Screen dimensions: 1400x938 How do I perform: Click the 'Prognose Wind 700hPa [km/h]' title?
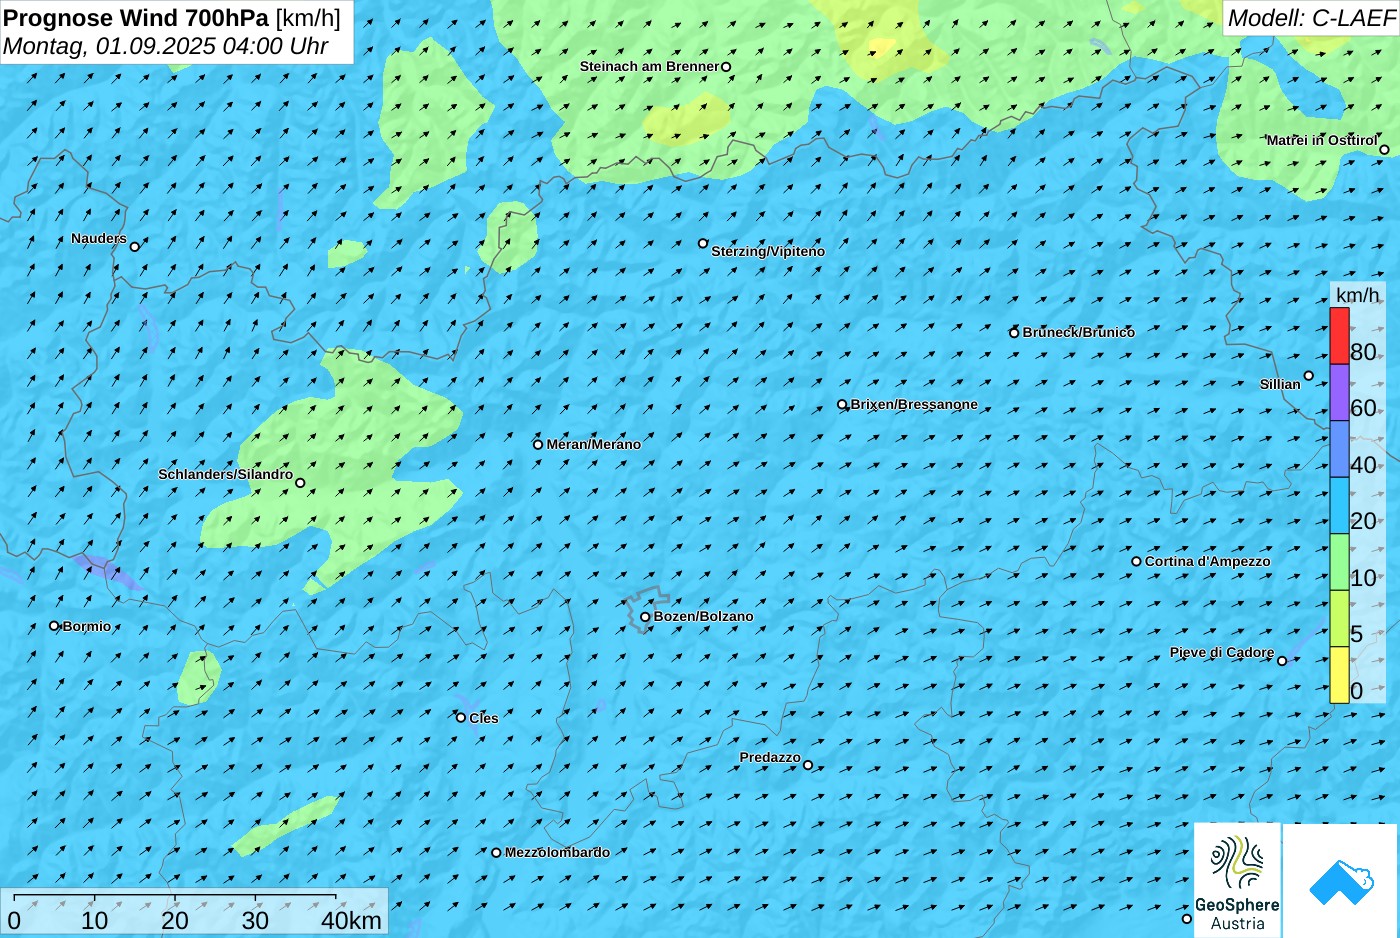click(x=172, y=18)
